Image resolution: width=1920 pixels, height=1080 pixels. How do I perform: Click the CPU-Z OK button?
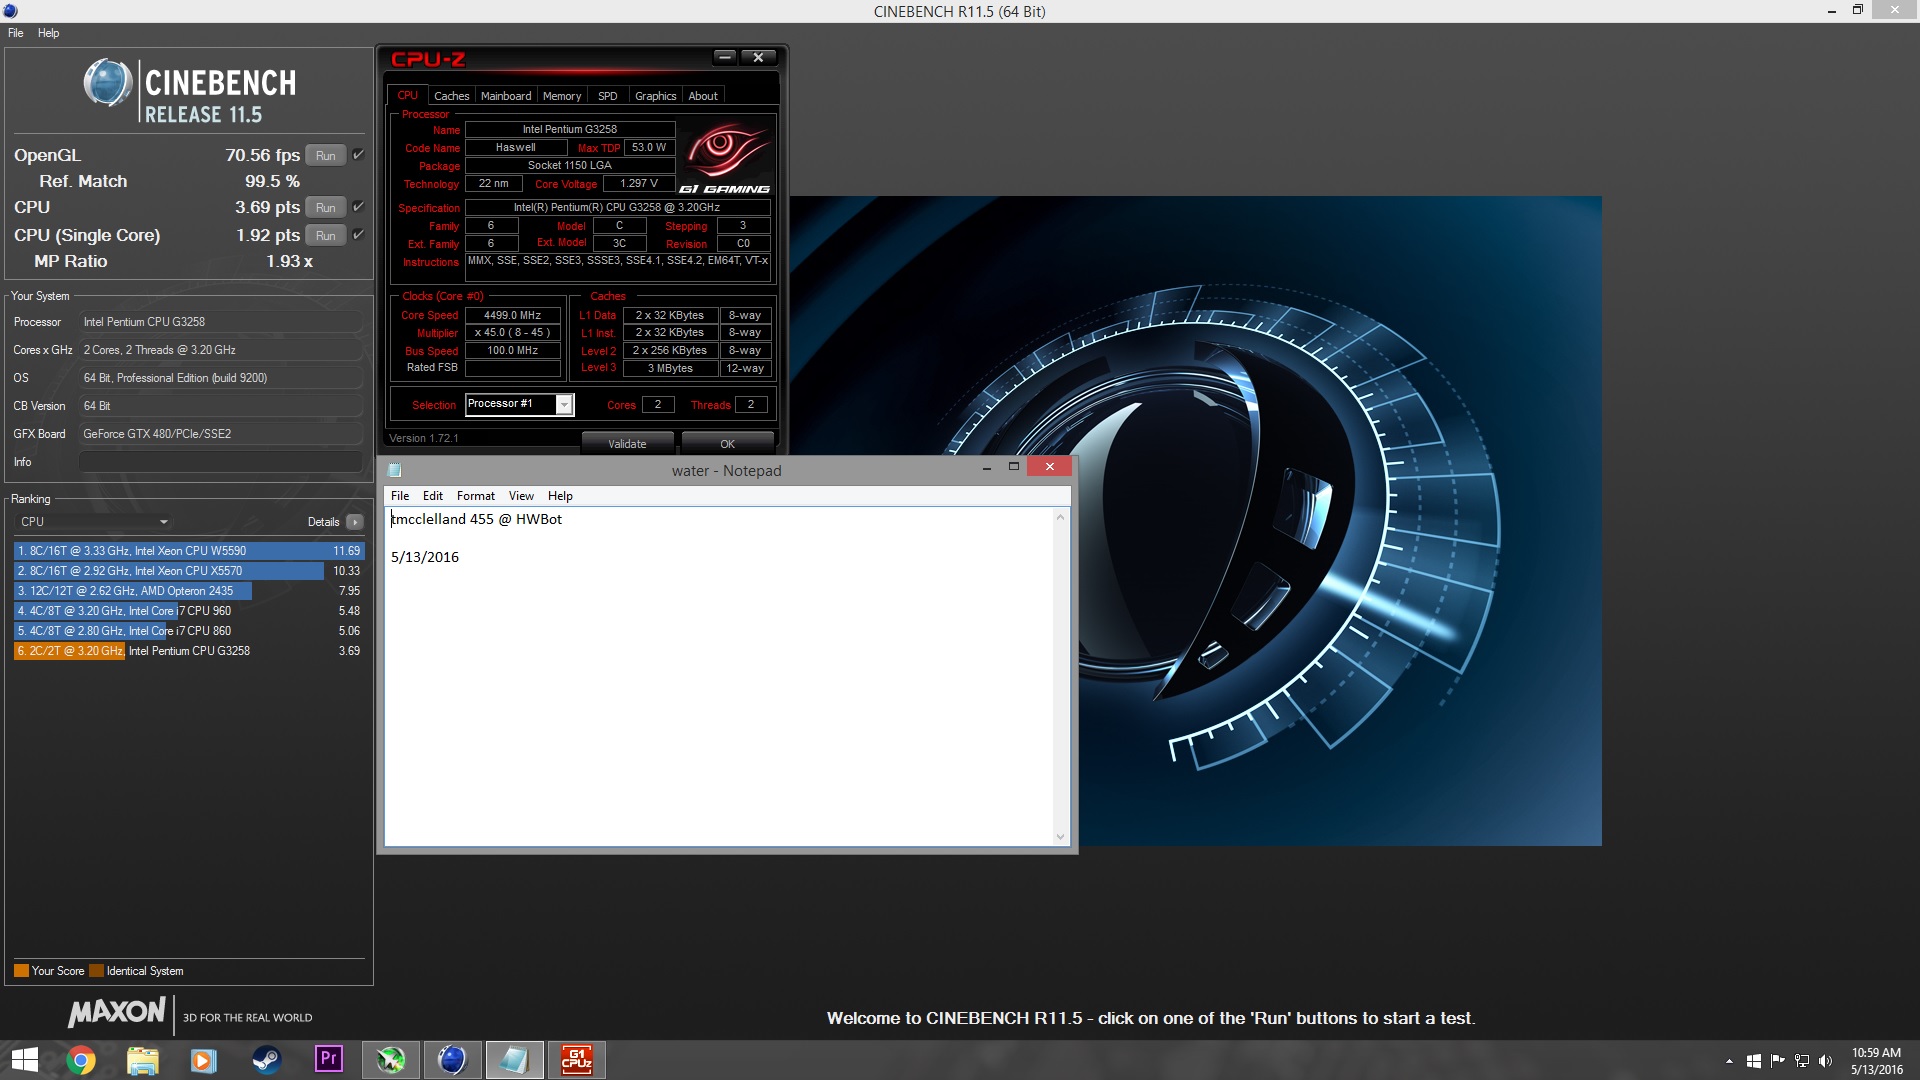click(x=727, y=443)
